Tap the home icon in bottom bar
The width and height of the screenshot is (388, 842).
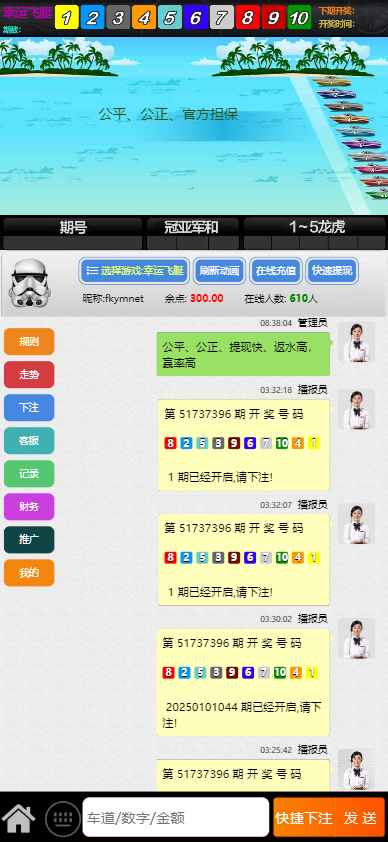click(x=20, y=818)
